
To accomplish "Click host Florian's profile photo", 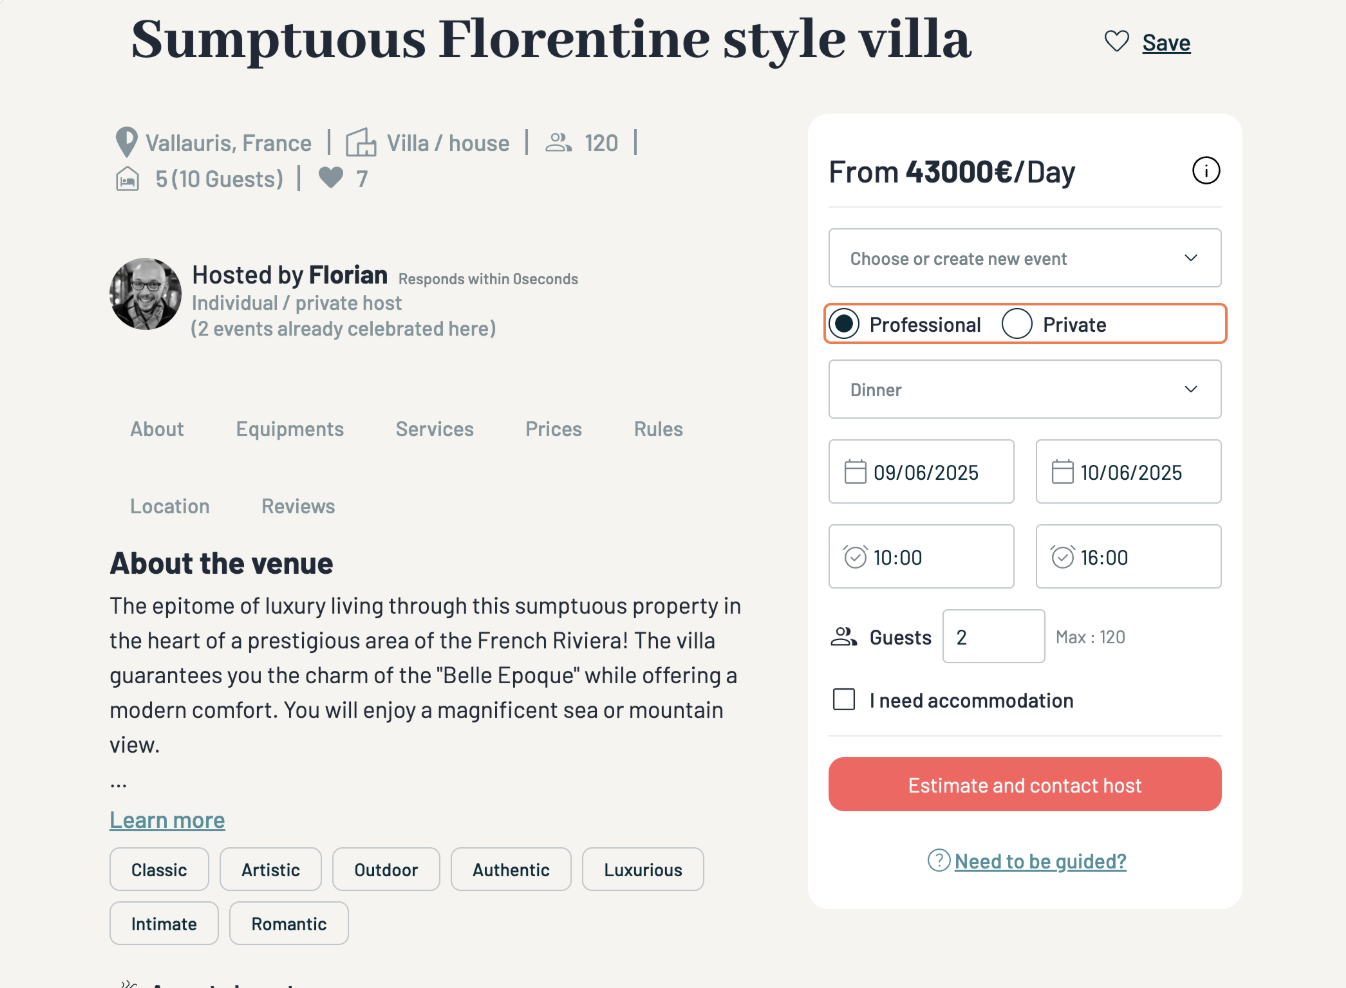I will pyautogui.click(x=146, y=294).
